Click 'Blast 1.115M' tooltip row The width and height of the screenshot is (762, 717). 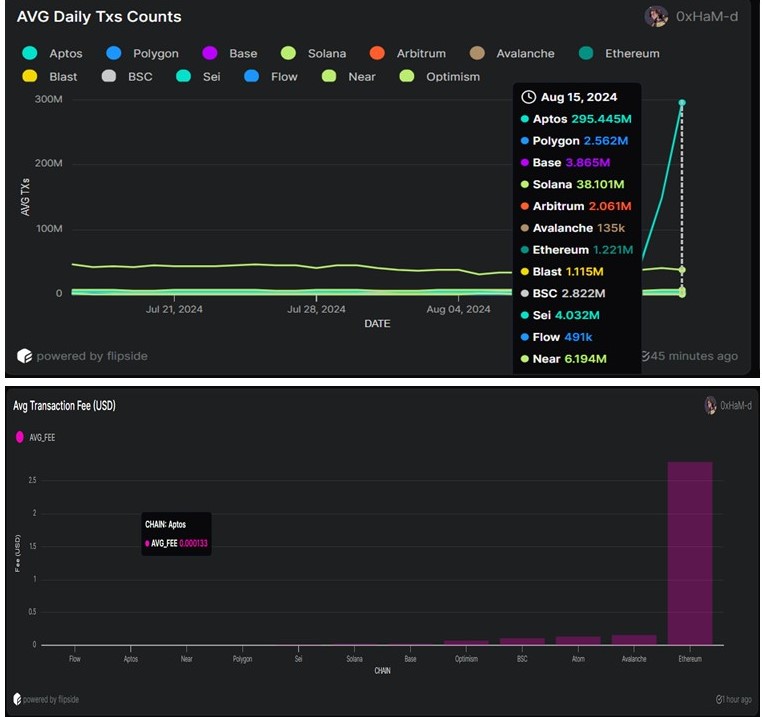tap(562, 272)
